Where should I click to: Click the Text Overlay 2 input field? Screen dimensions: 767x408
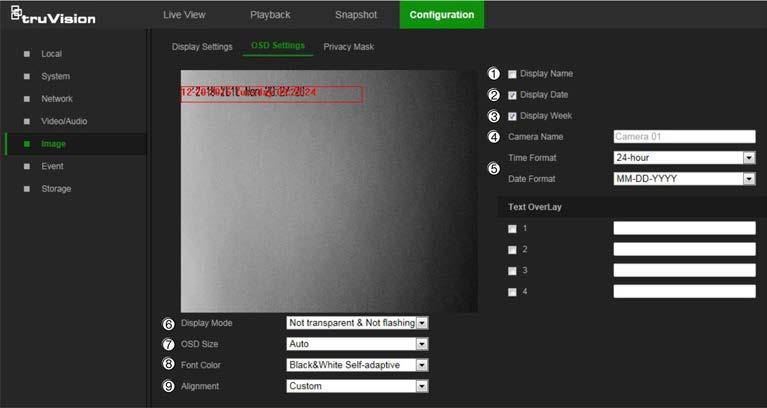tap(684, 249)
